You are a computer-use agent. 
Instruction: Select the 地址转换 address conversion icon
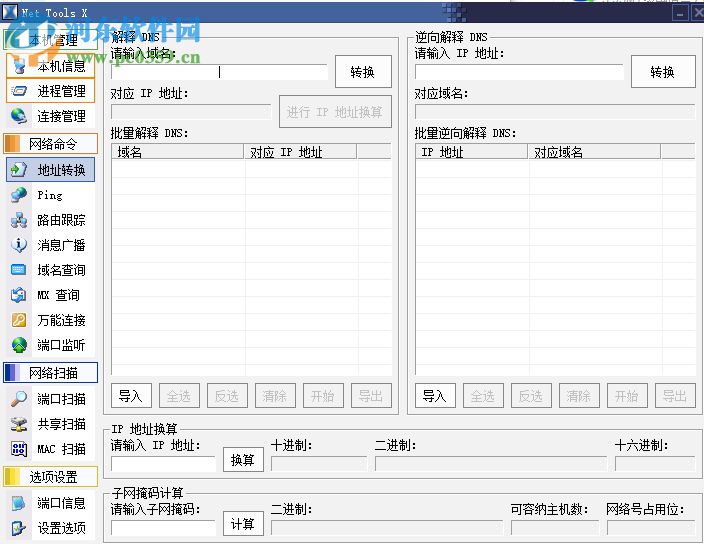19,170
